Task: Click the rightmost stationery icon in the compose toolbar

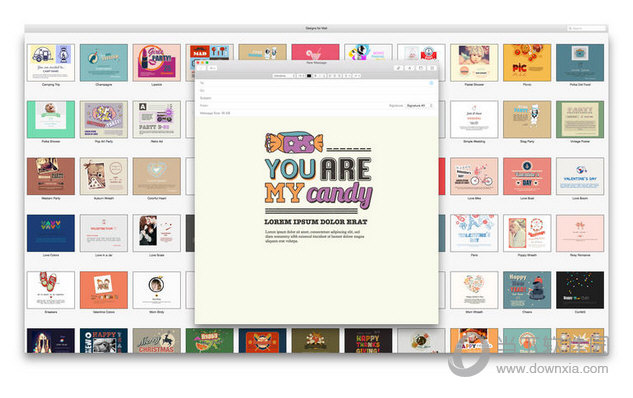Action: pos(432,68)
